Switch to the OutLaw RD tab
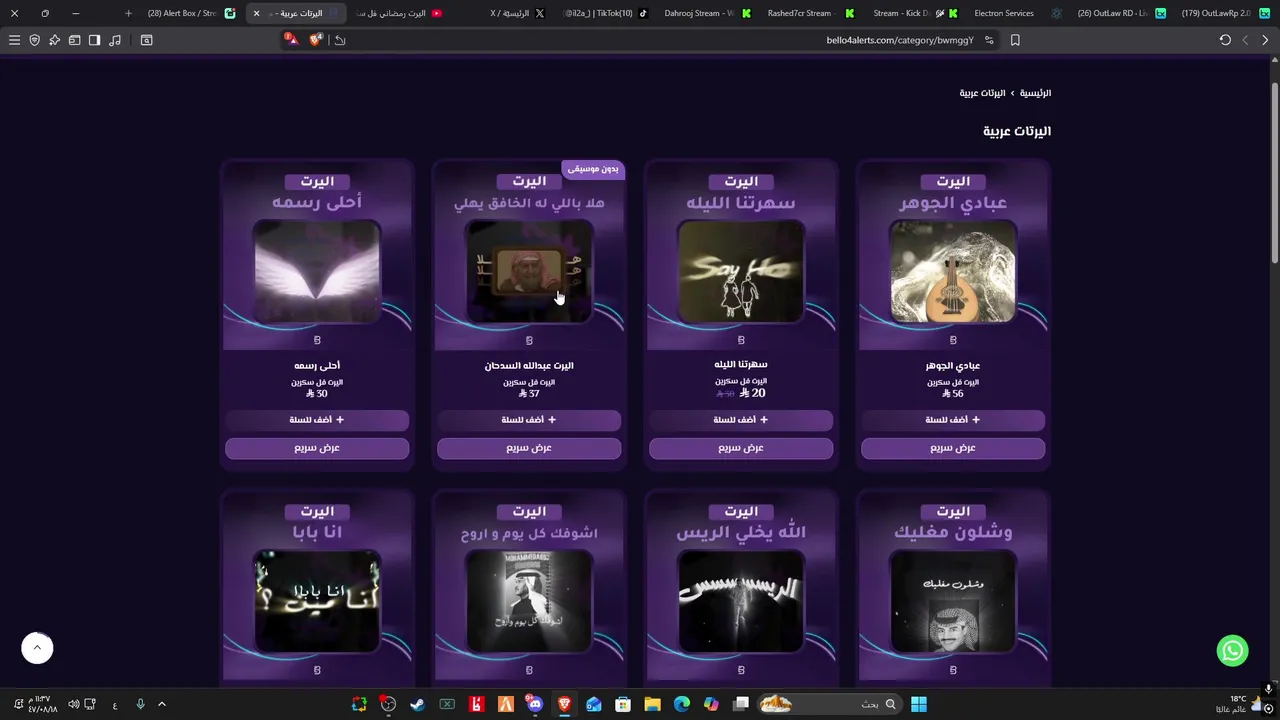 click(1120, 13)
